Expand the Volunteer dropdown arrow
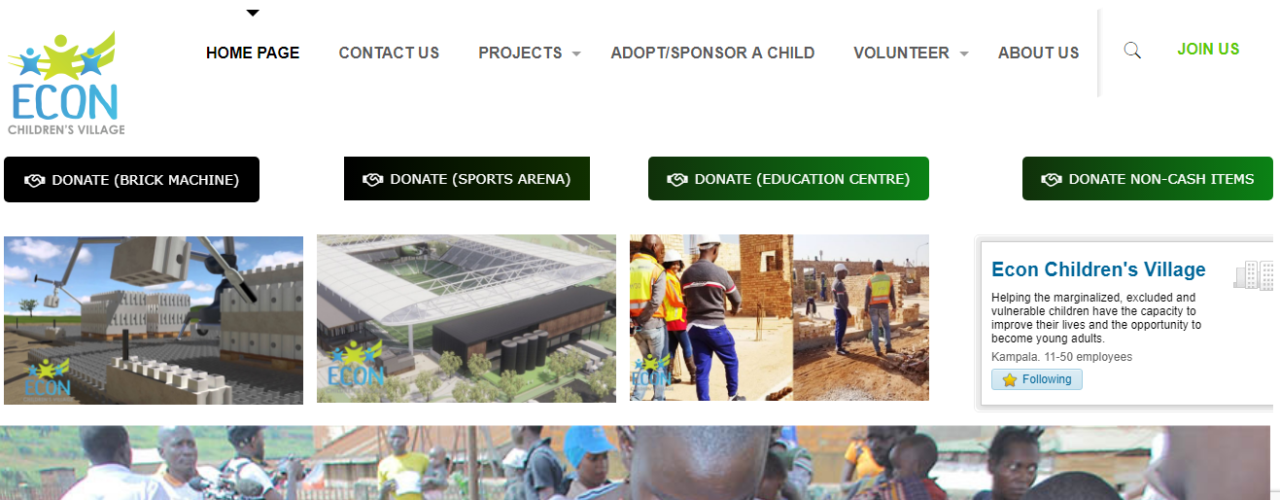Image resolution: width=1280 pixels, height=500 pixels. [x=964, y=54]
